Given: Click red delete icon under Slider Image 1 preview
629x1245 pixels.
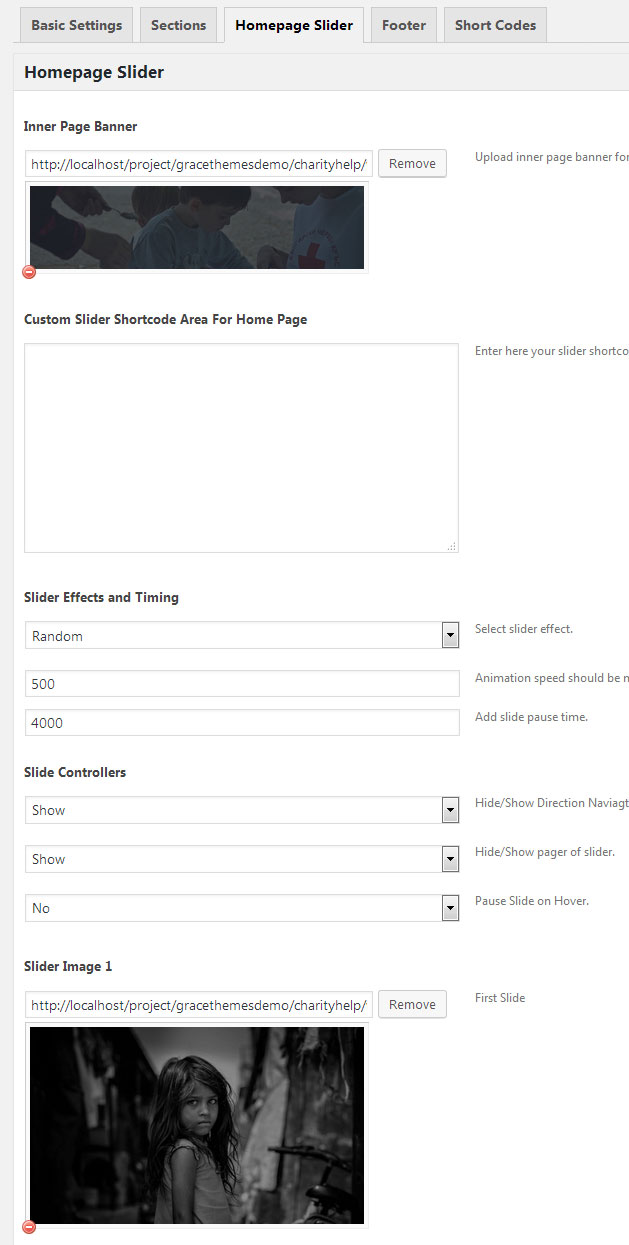Looking at the screenshot, I should pyautogui.click(x=29, y=1227).
